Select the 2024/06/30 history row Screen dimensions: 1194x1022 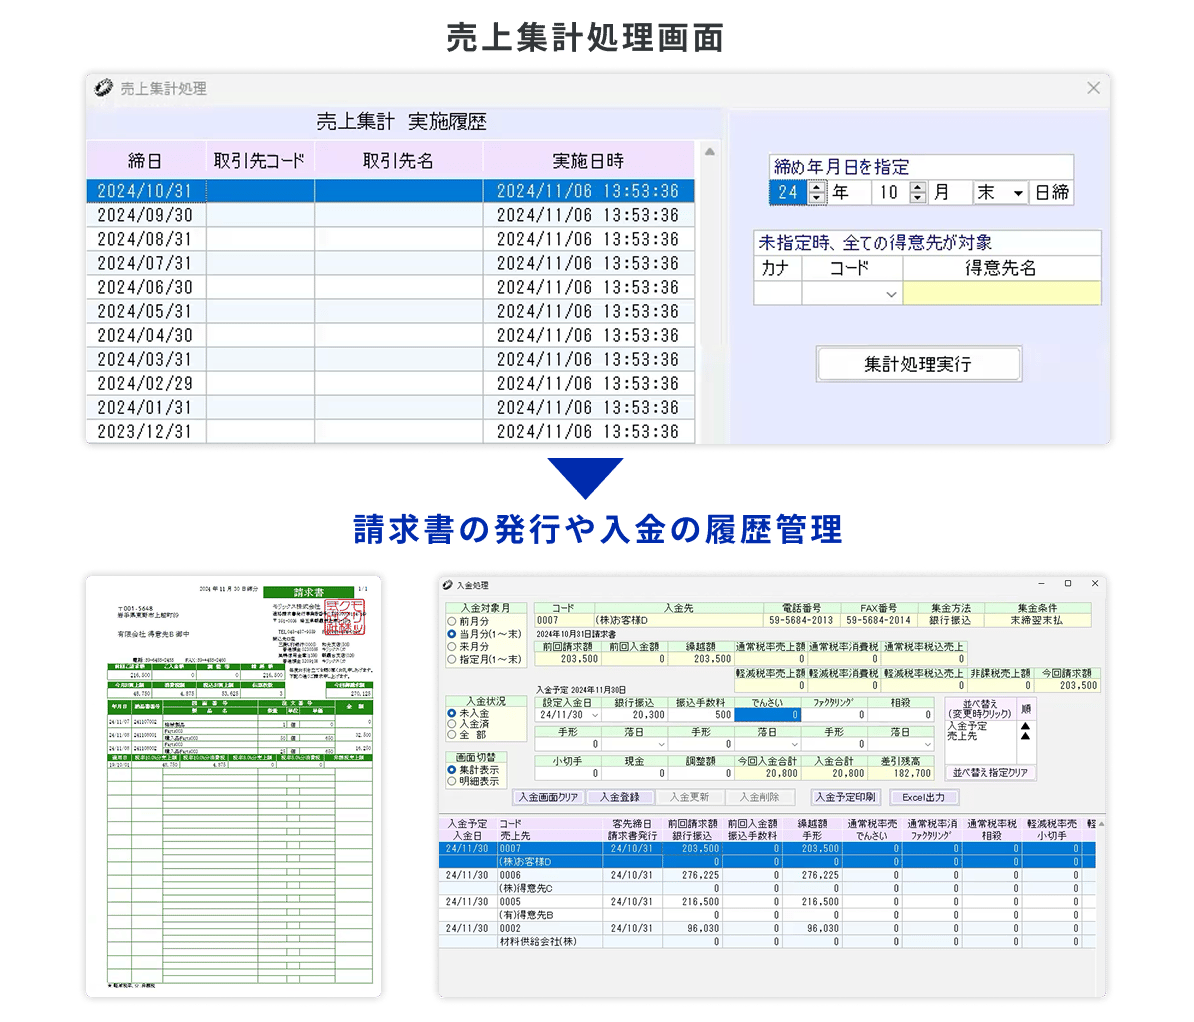pyautogui.click(x=391, y=287)
